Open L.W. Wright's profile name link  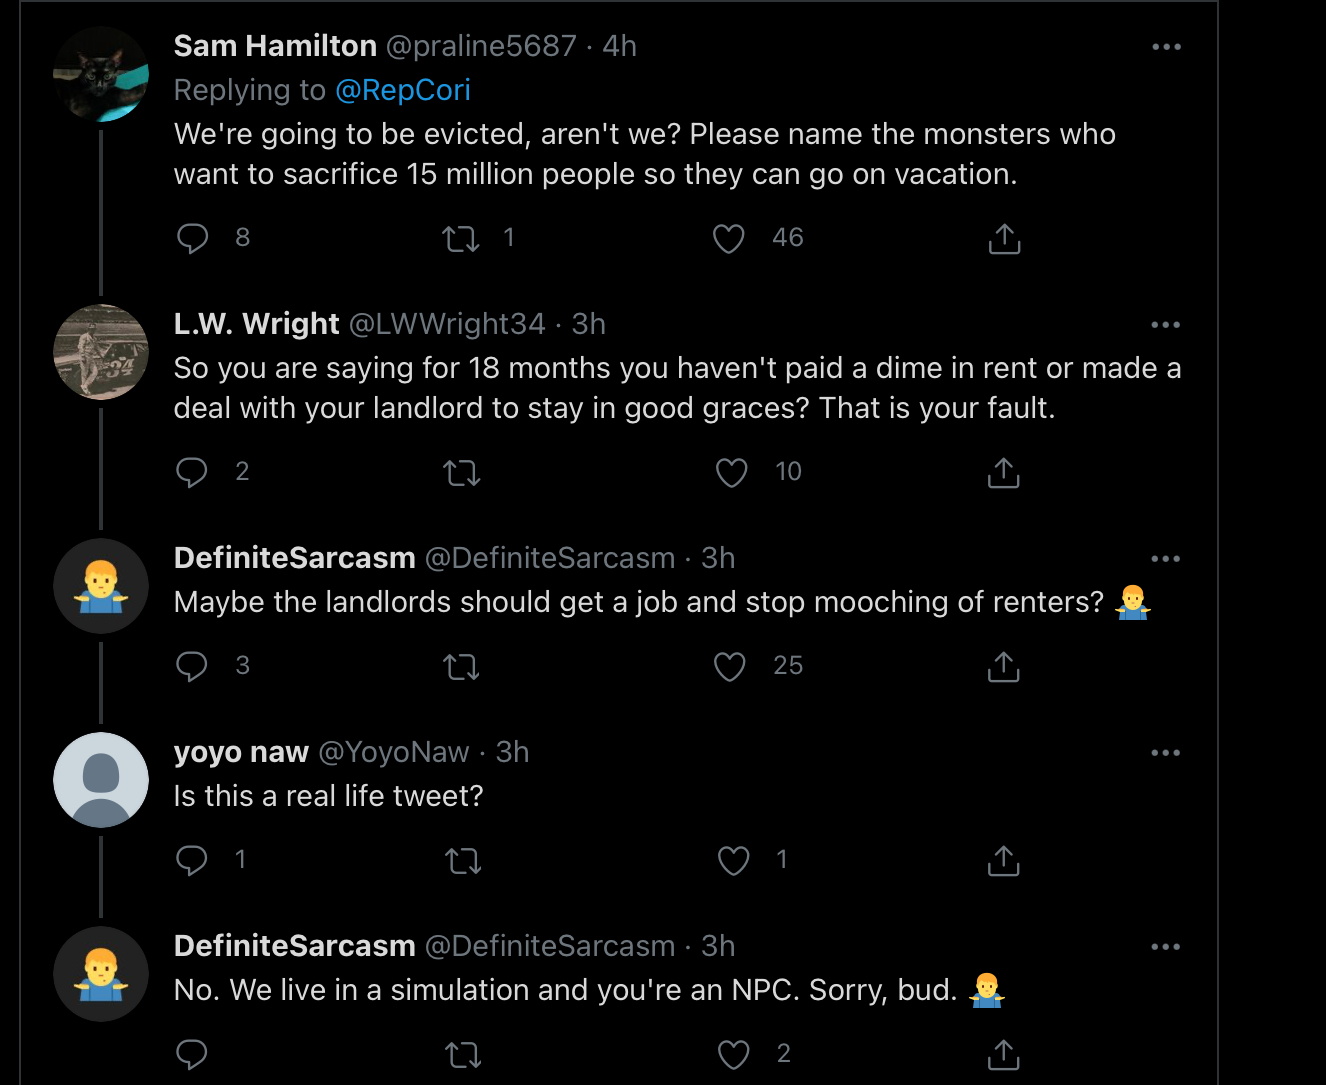coord(257,324)
